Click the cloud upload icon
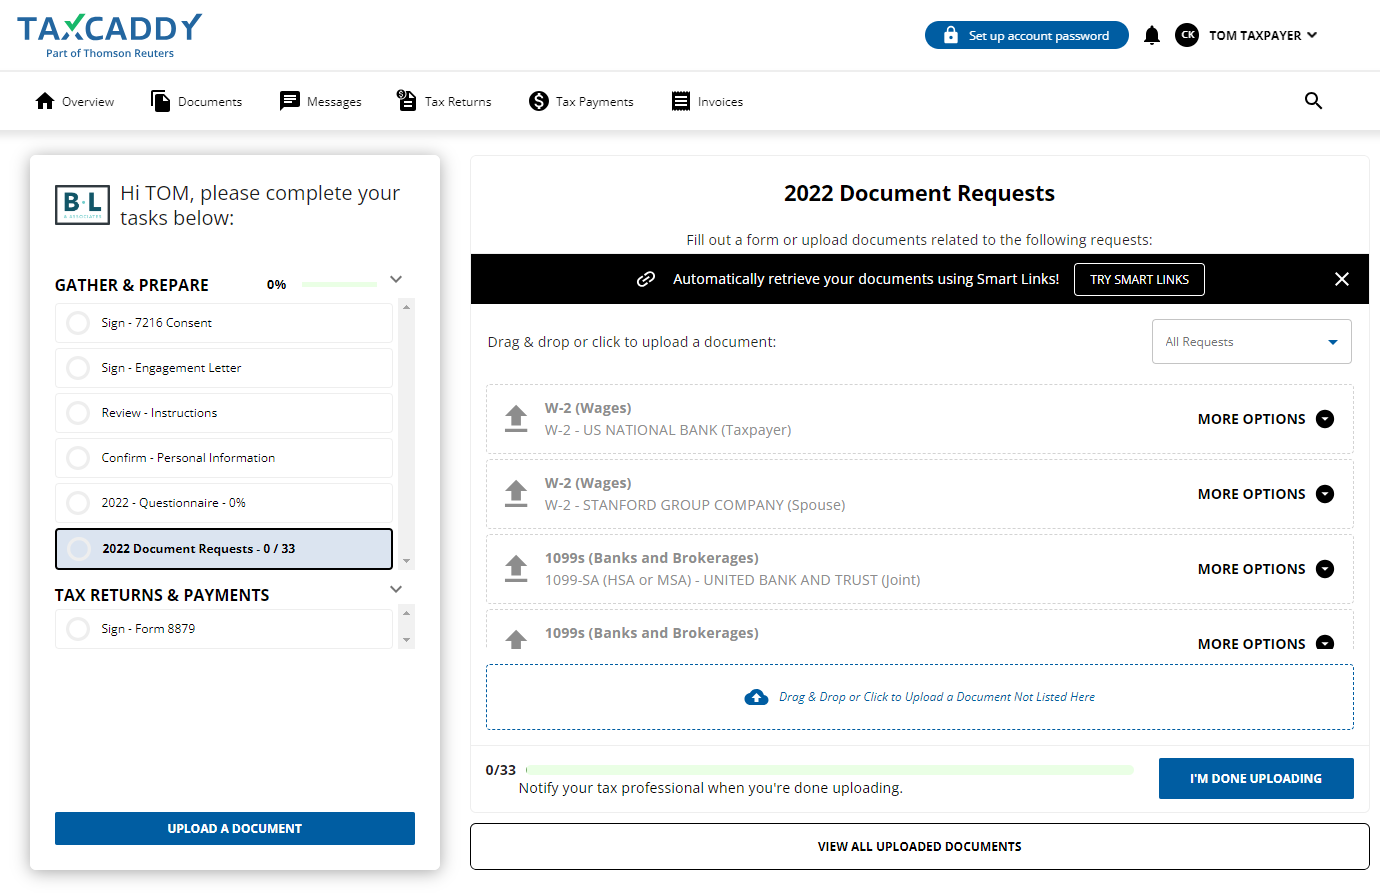 (x=757, y=697)
